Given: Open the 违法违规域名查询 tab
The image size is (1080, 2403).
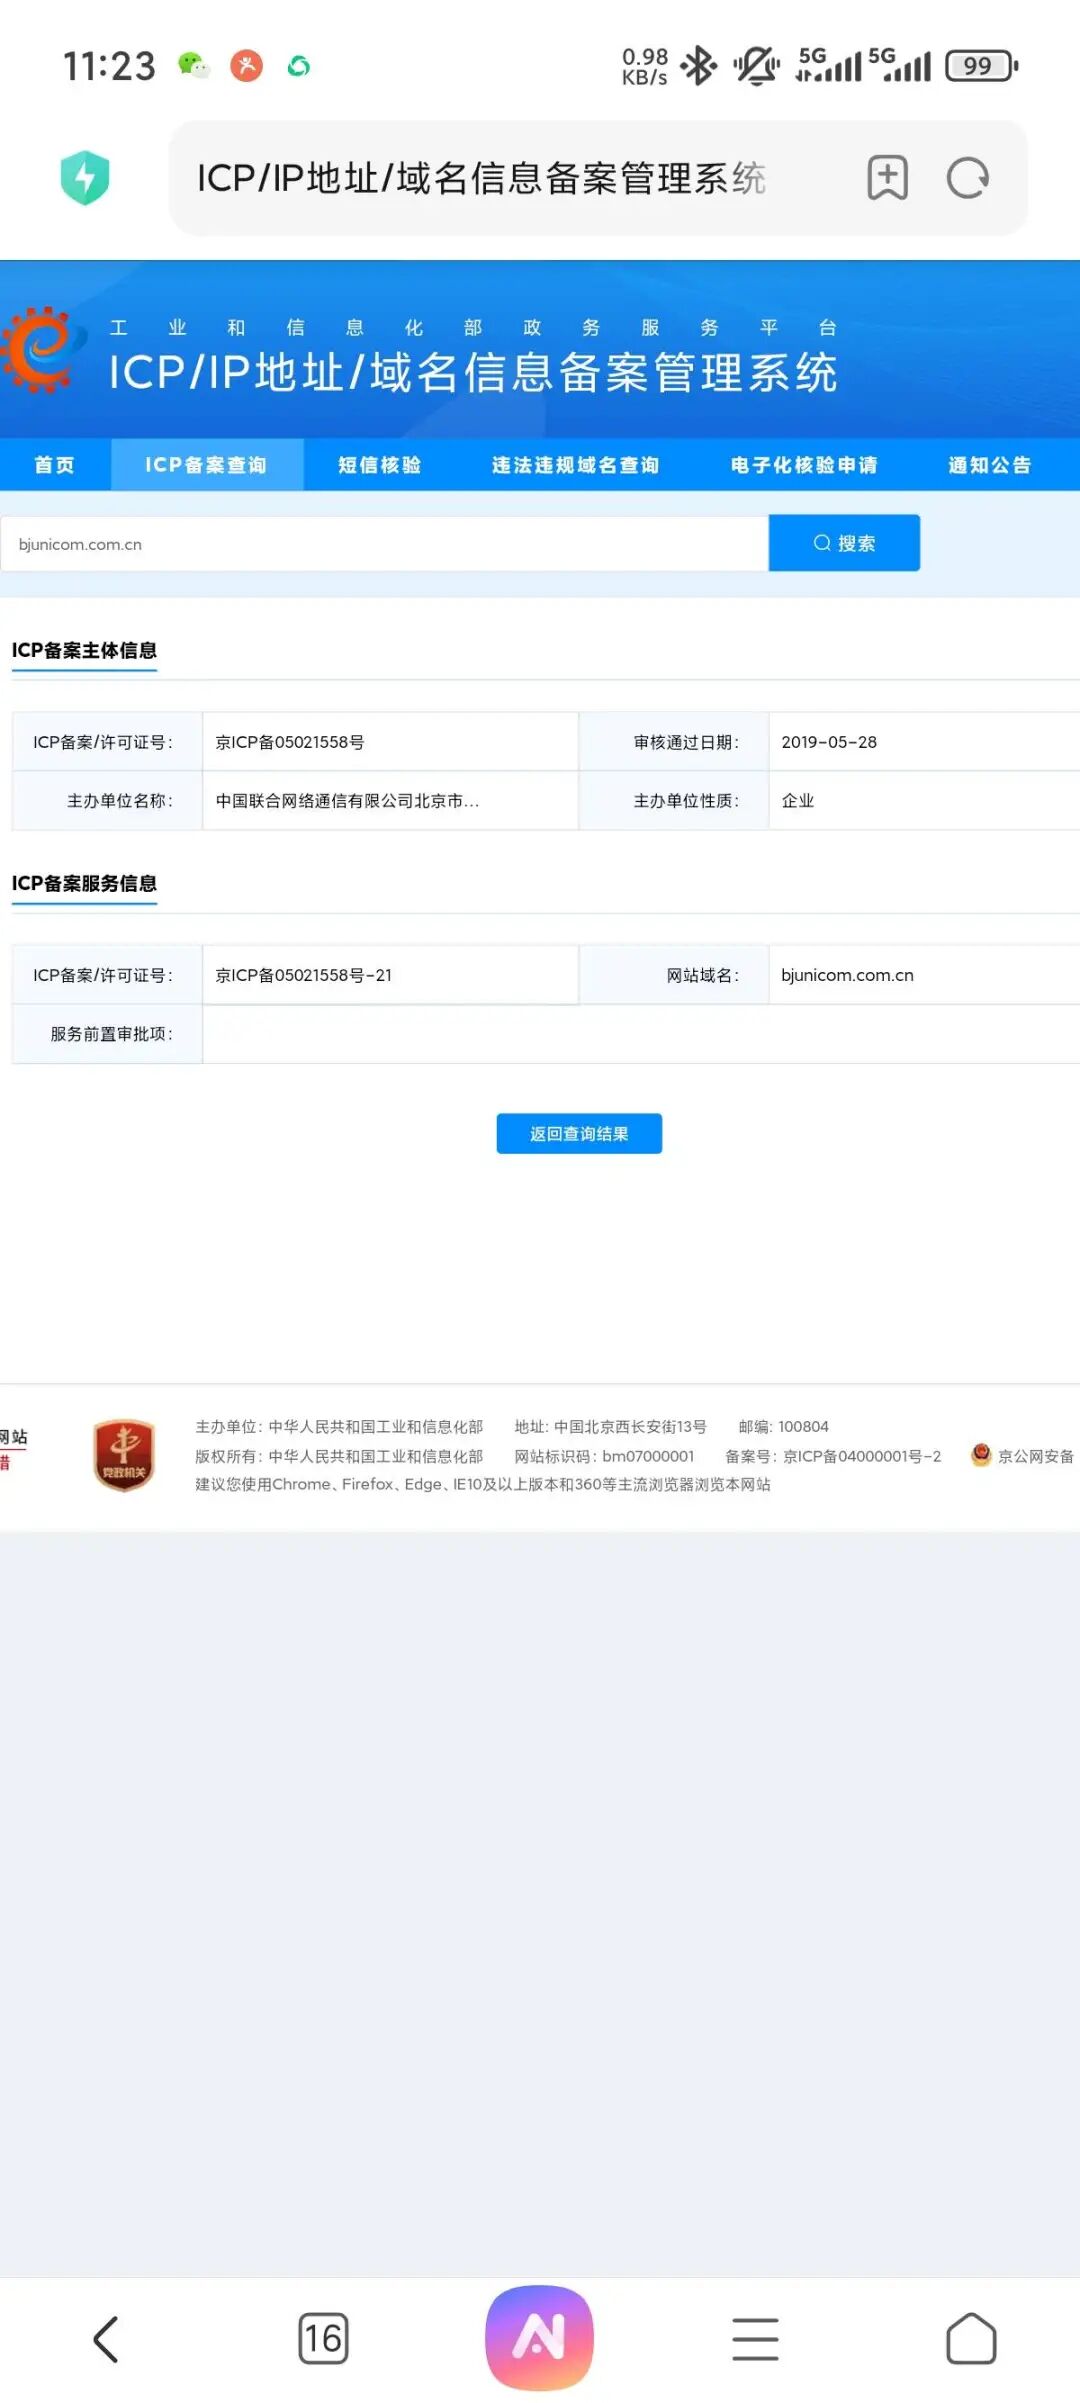Looking at the screenshot, I should point(575,465).
